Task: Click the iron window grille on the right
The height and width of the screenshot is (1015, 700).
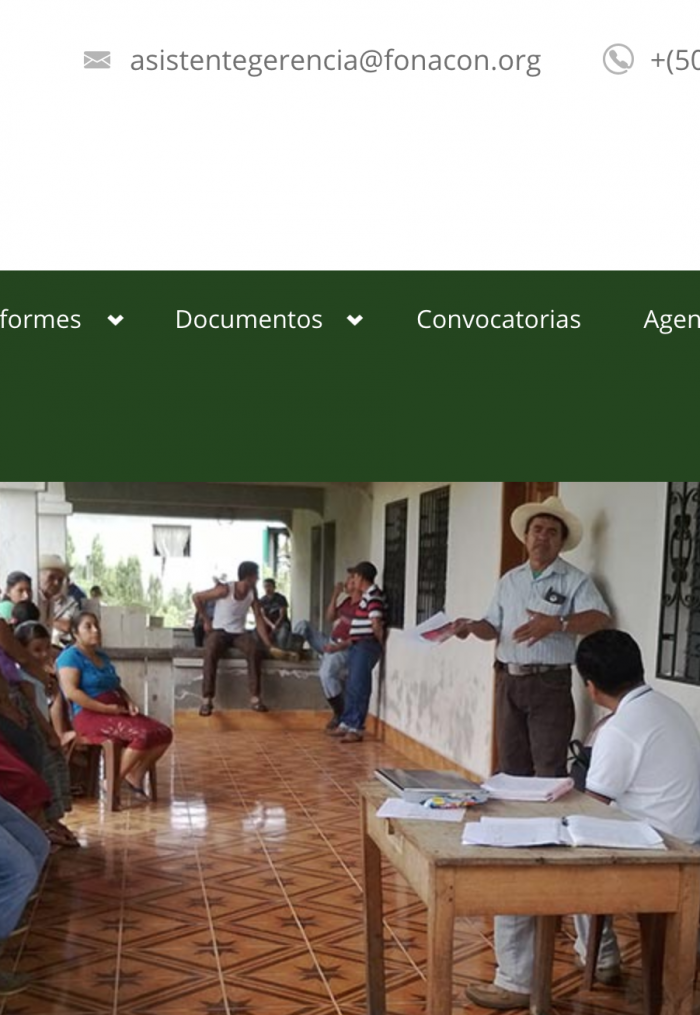Action: pos(679,583)
